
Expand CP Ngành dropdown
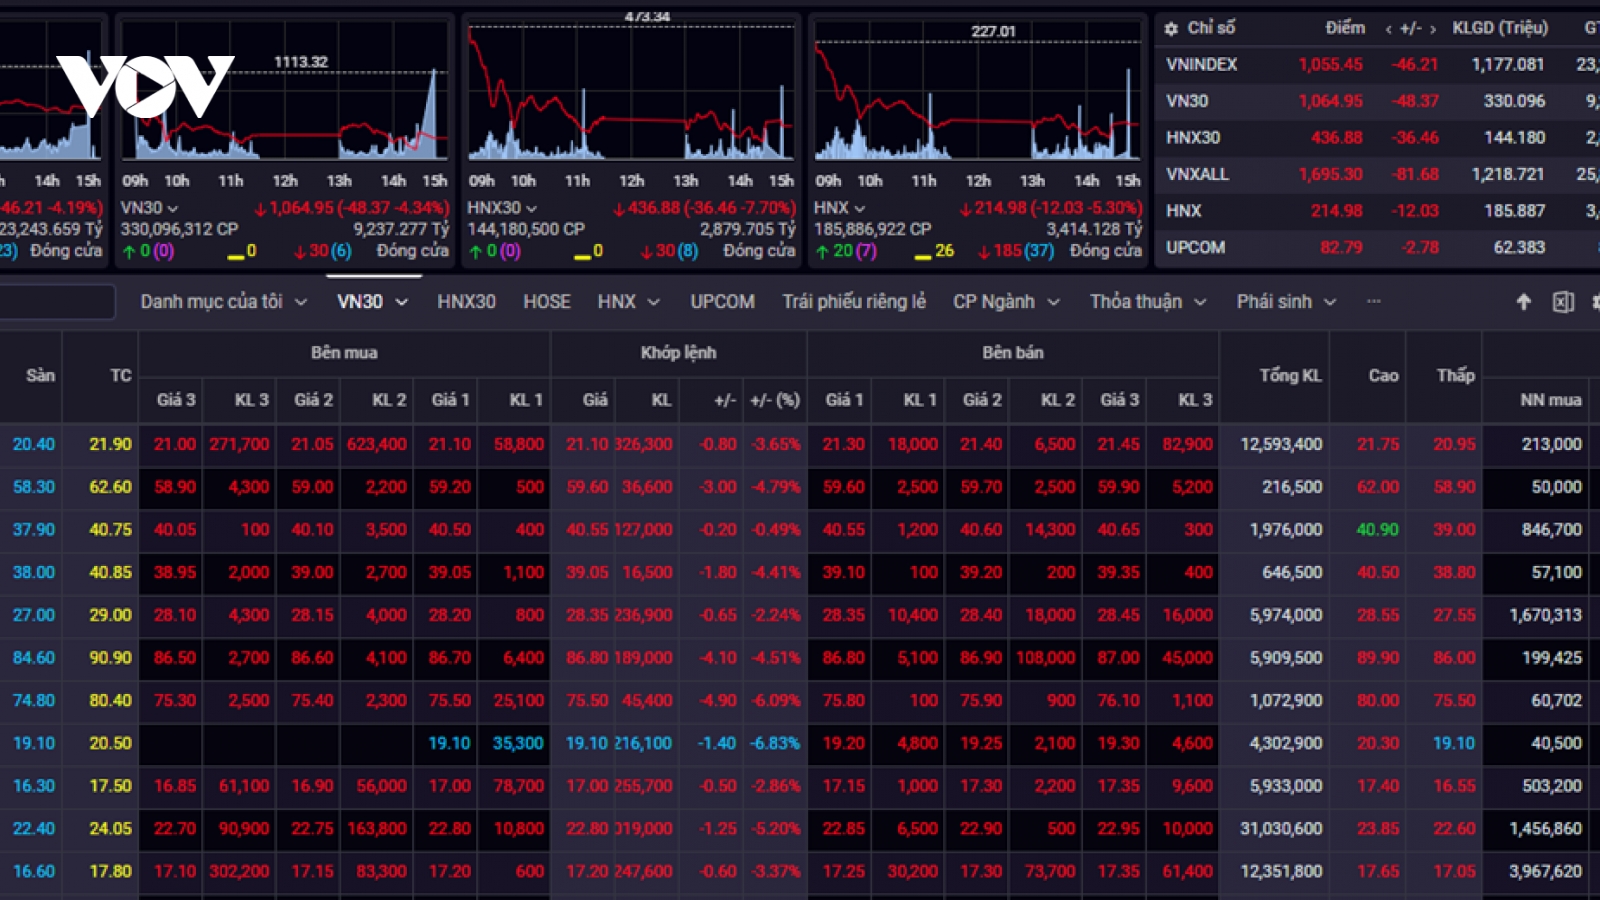pyautogui.click(x=1053, y=302)
